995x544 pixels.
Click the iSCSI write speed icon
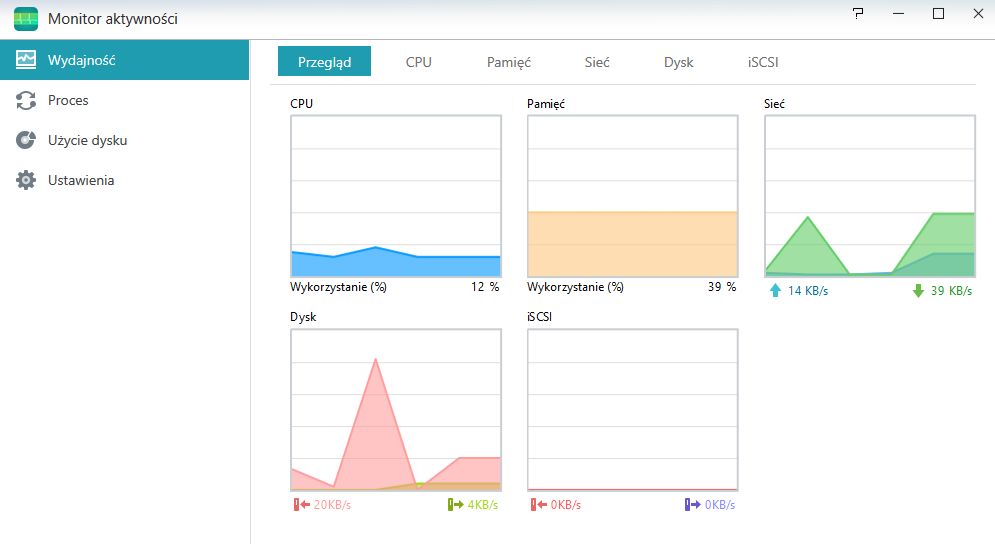pyautogui.click(x=692, y=505)
